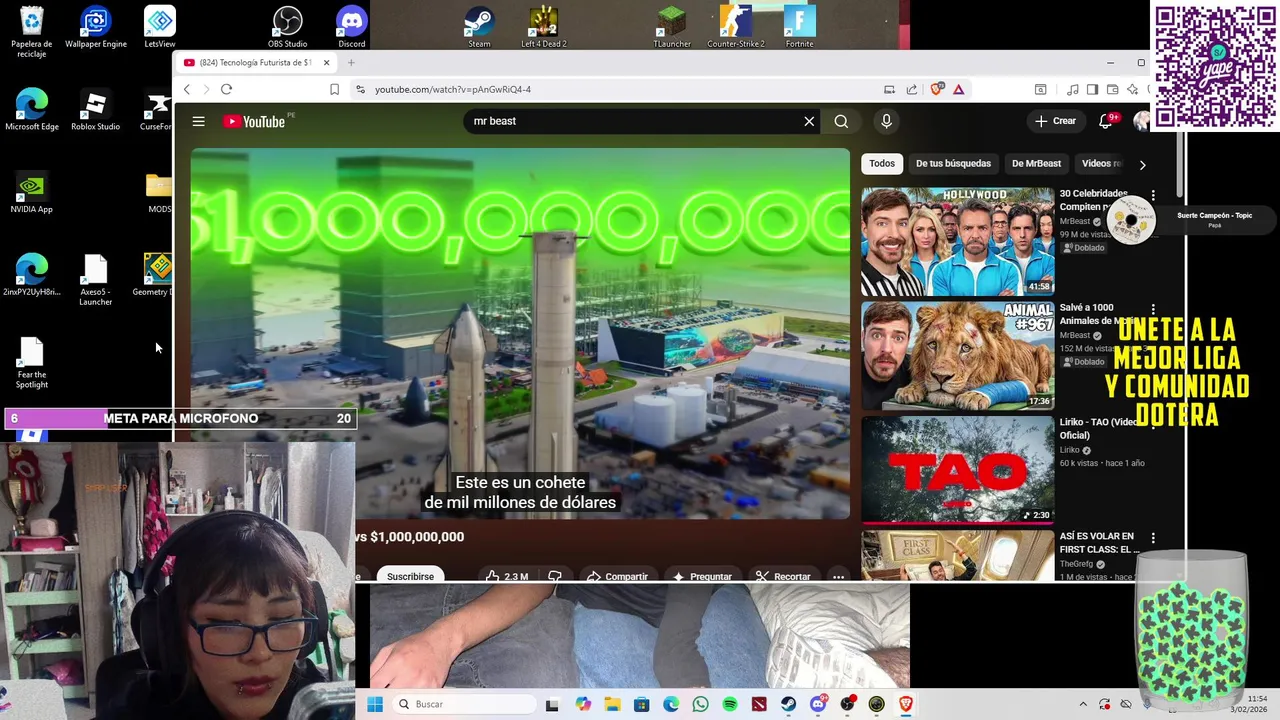The width and height of the screenshot is (1280, 720).
Task: Open OBS Studio desktop shortcut
Action: [287, 27]
